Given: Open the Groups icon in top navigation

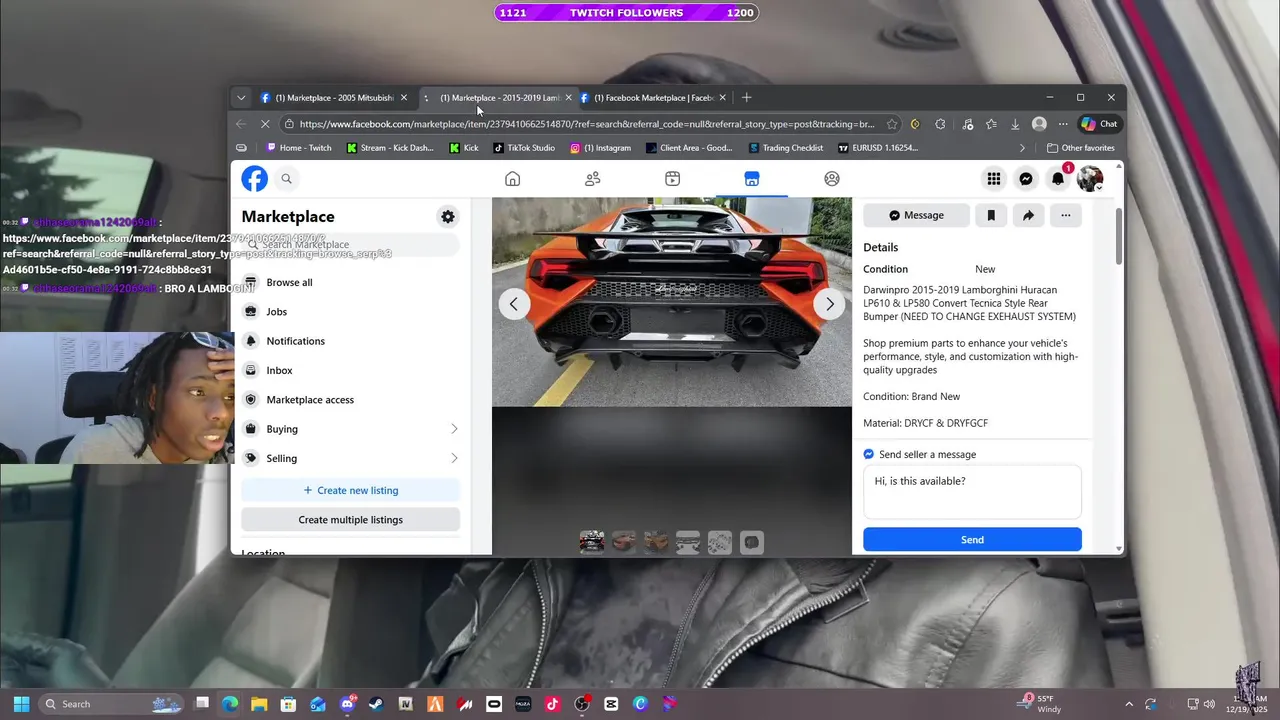Looking at the screenshot, I should pyautogui.click(x=832, y=179).
